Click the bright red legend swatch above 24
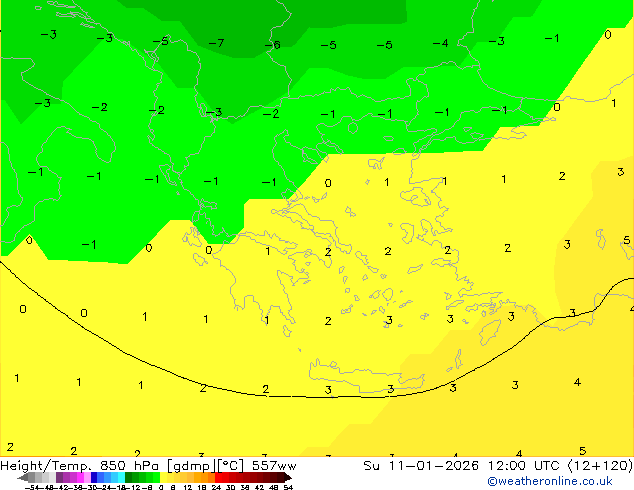The width and height of the screenshot is (634, 490). (218, 477)
